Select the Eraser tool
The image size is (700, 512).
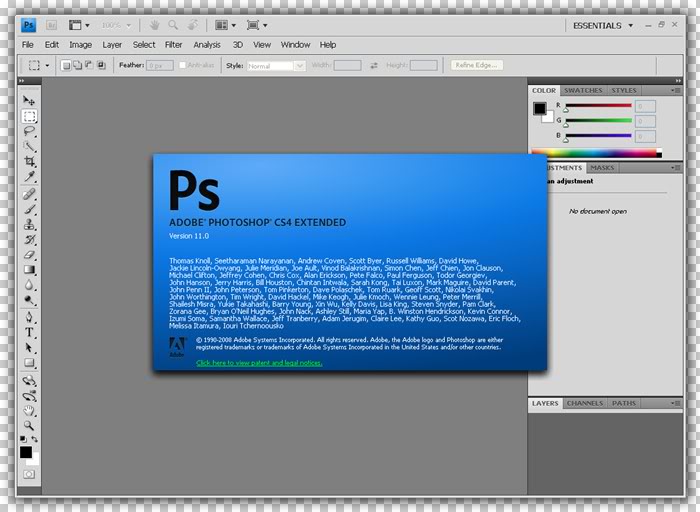pyautogui.click(x=29, y=255)
